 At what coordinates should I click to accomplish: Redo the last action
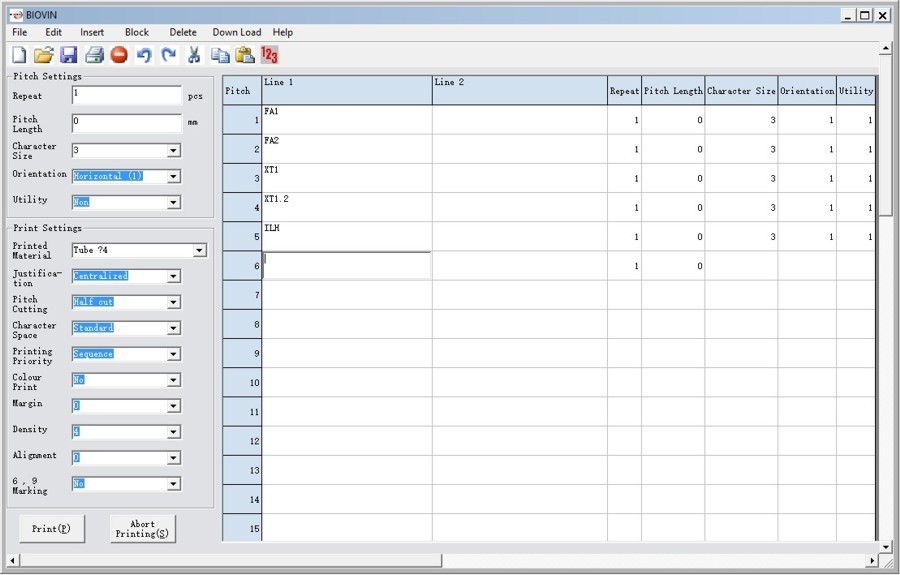(x=169, y=55)
